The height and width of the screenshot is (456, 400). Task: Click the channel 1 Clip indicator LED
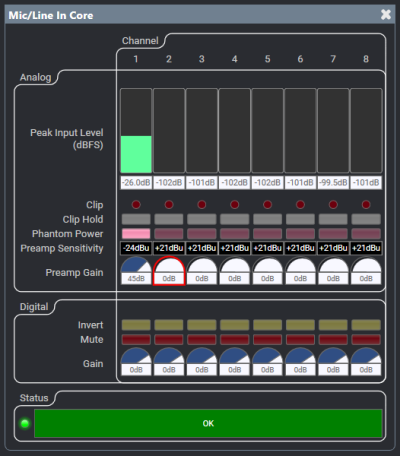[x=136, y=204]
